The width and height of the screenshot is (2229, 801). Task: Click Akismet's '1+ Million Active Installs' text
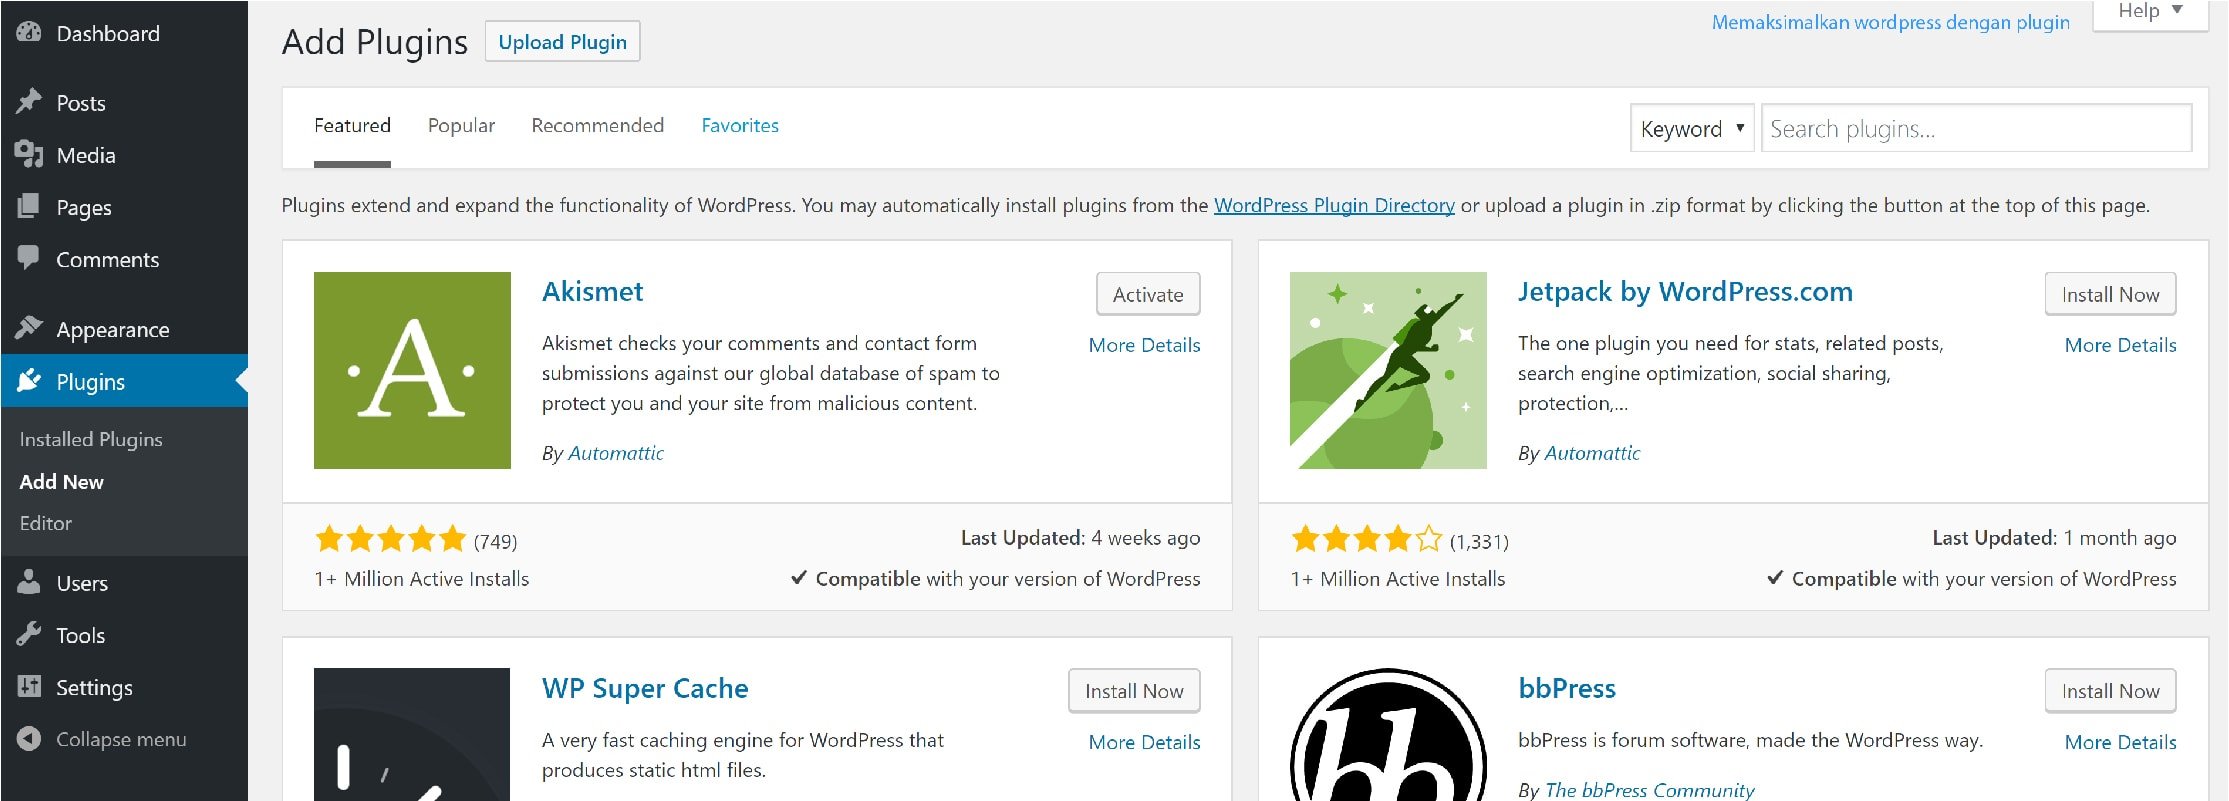422,579
